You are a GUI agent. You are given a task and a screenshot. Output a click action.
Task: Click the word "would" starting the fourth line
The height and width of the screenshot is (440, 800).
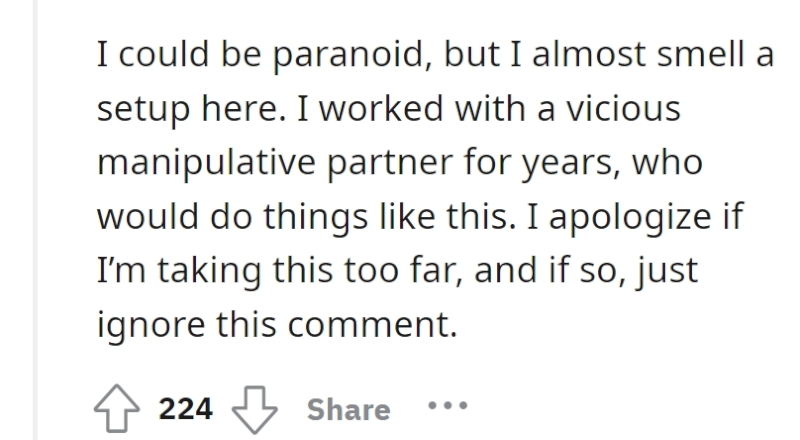[147, 216]
